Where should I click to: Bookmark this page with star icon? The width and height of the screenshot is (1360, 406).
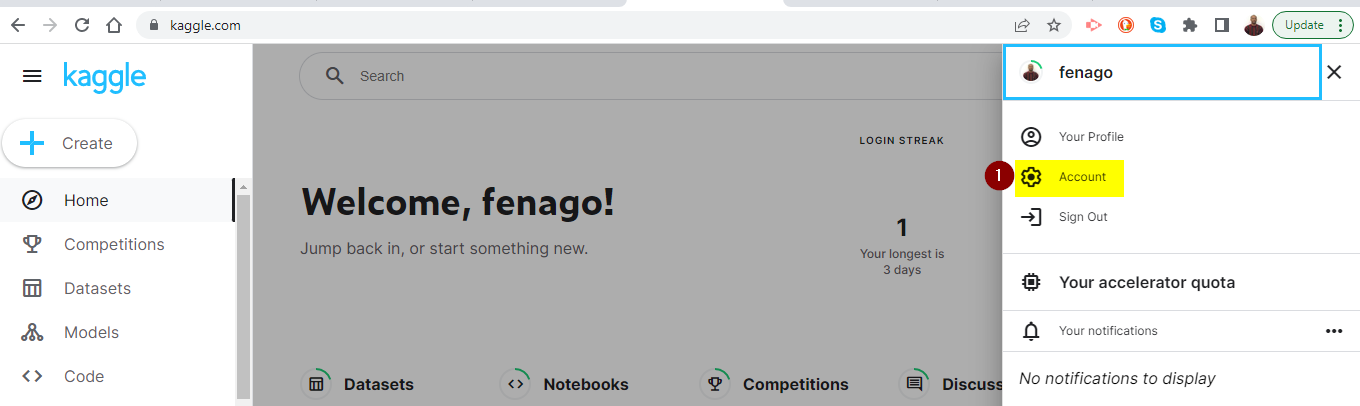pos(1053,25)
